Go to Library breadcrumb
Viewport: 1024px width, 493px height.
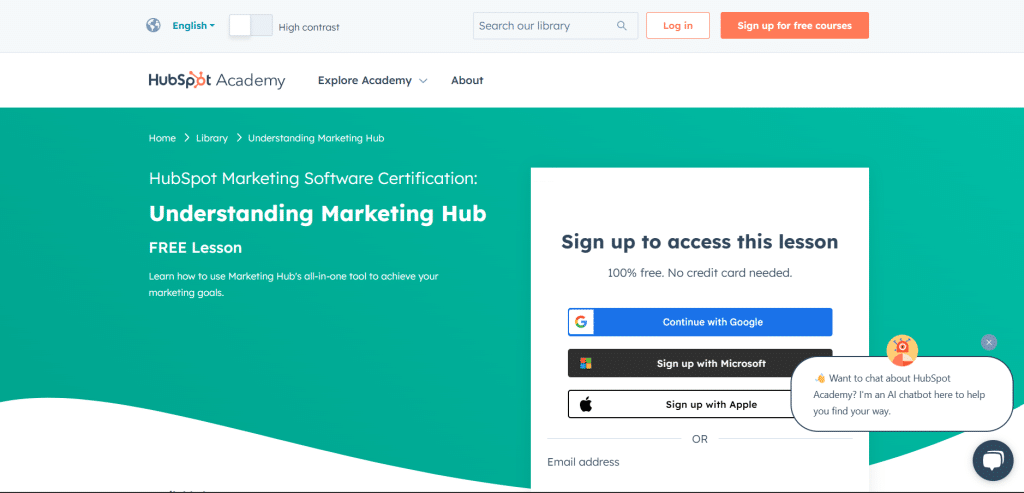pyautogui.click(x=212, y=138)
